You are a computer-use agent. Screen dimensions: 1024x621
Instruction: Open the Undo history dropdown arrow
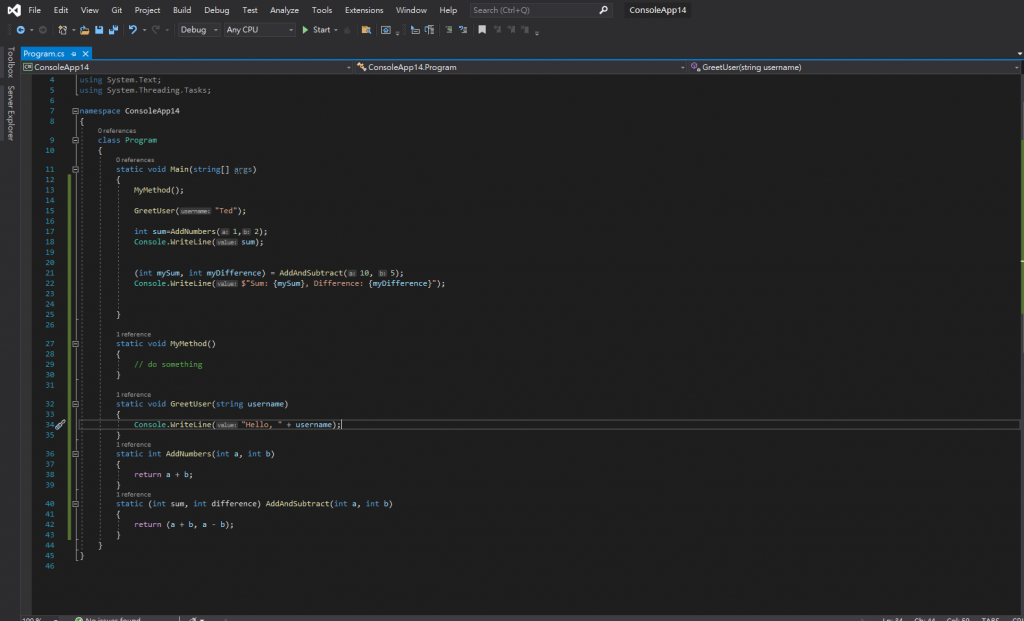pos(144,30)
